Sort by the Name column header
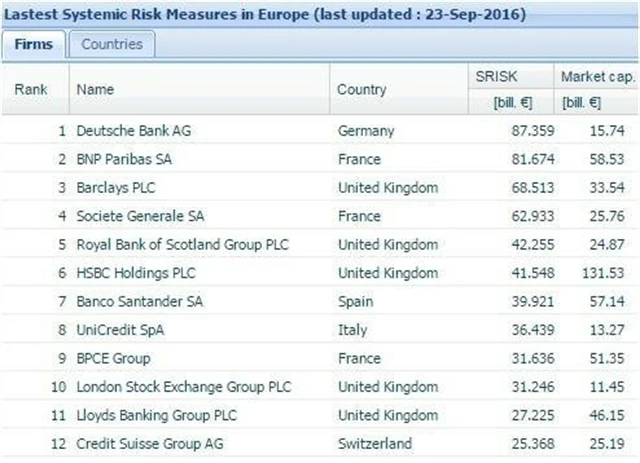 click(96, 89)
